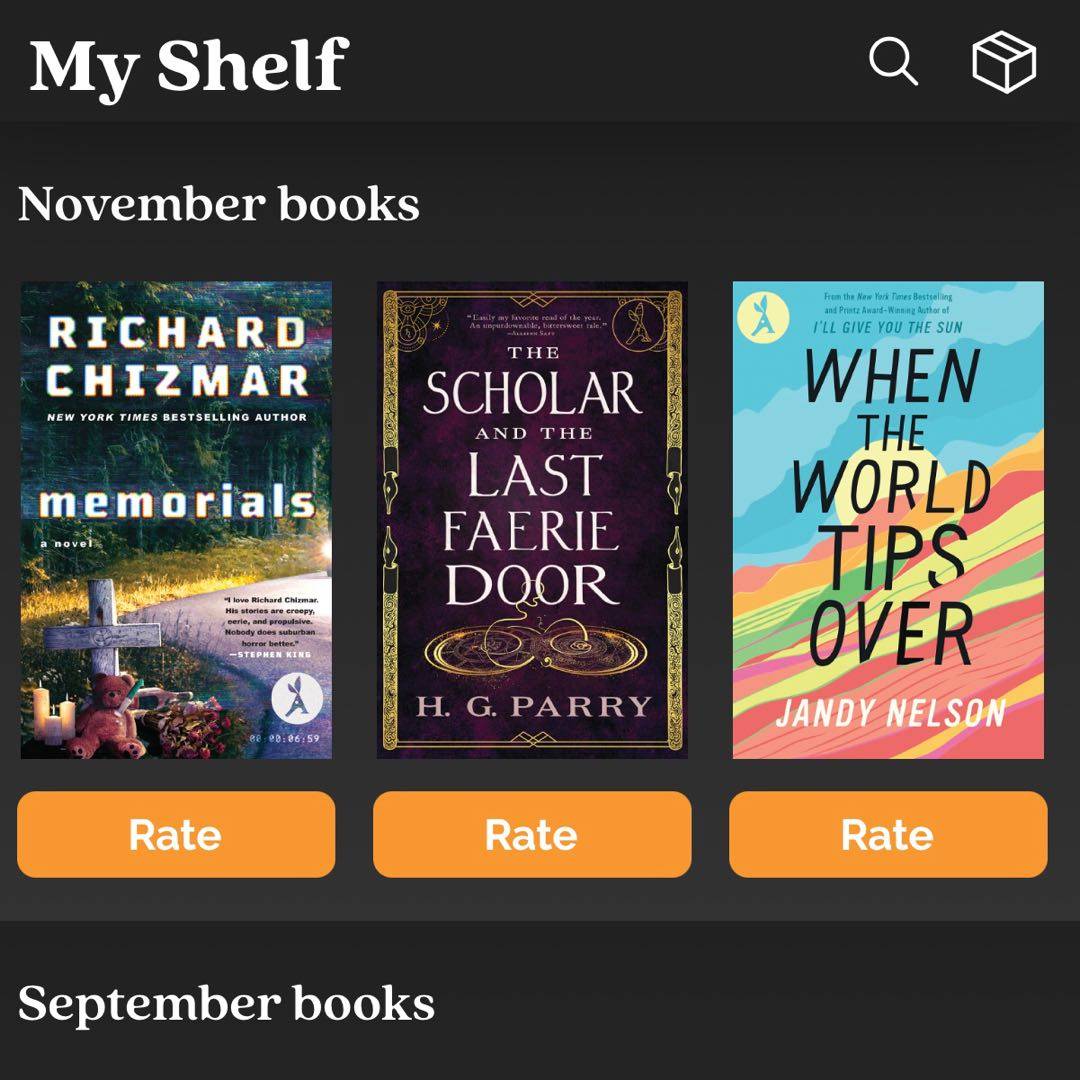Viewport: 1080px width, 1080px height.
Task: Select the November books heading
Action: tap(218, 204)
